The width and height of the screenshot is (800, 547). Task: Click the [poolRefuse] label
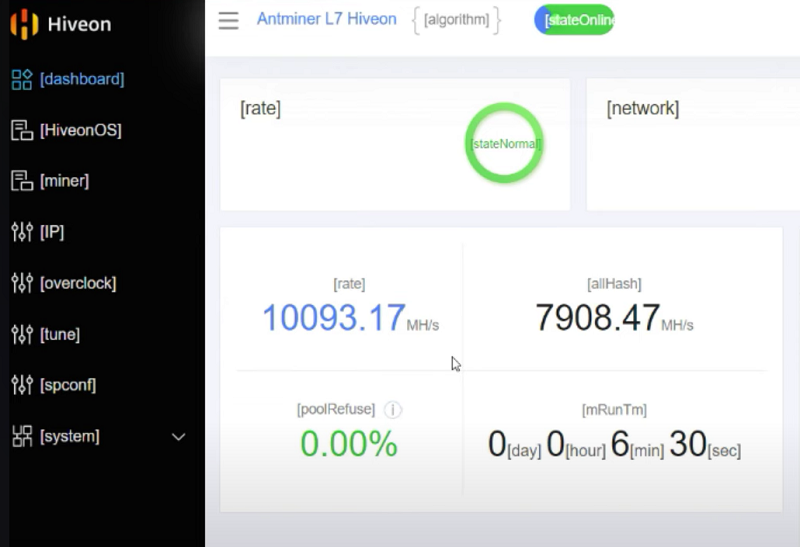click(x=336, y=409)
